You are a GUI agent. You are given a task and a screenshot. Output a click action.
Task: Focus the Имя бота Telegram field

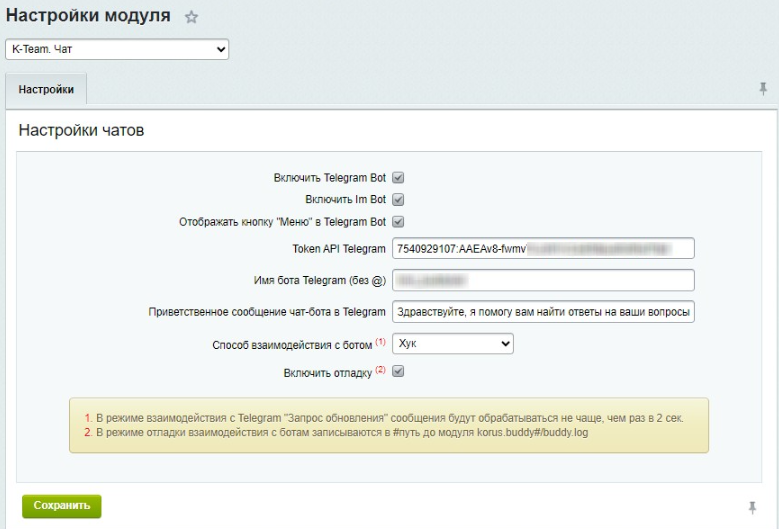click(x=543, y=280)
